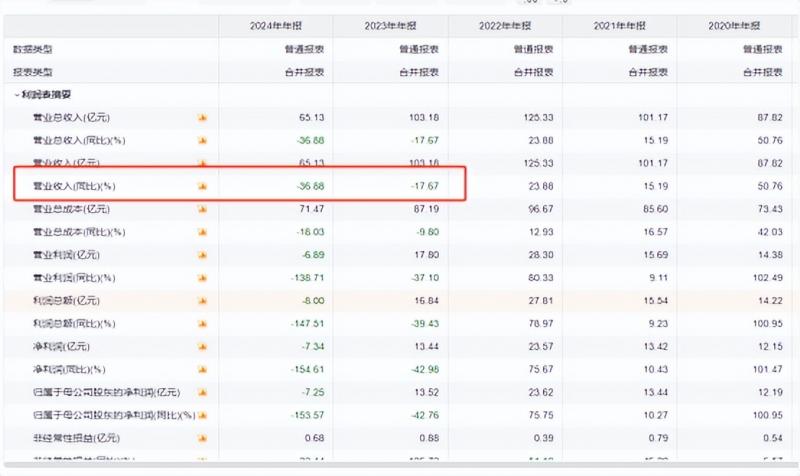Click 普通报表 under 2024年年报
The width and height of the screenshot is (800, 476).
click(x=304, y=49)
